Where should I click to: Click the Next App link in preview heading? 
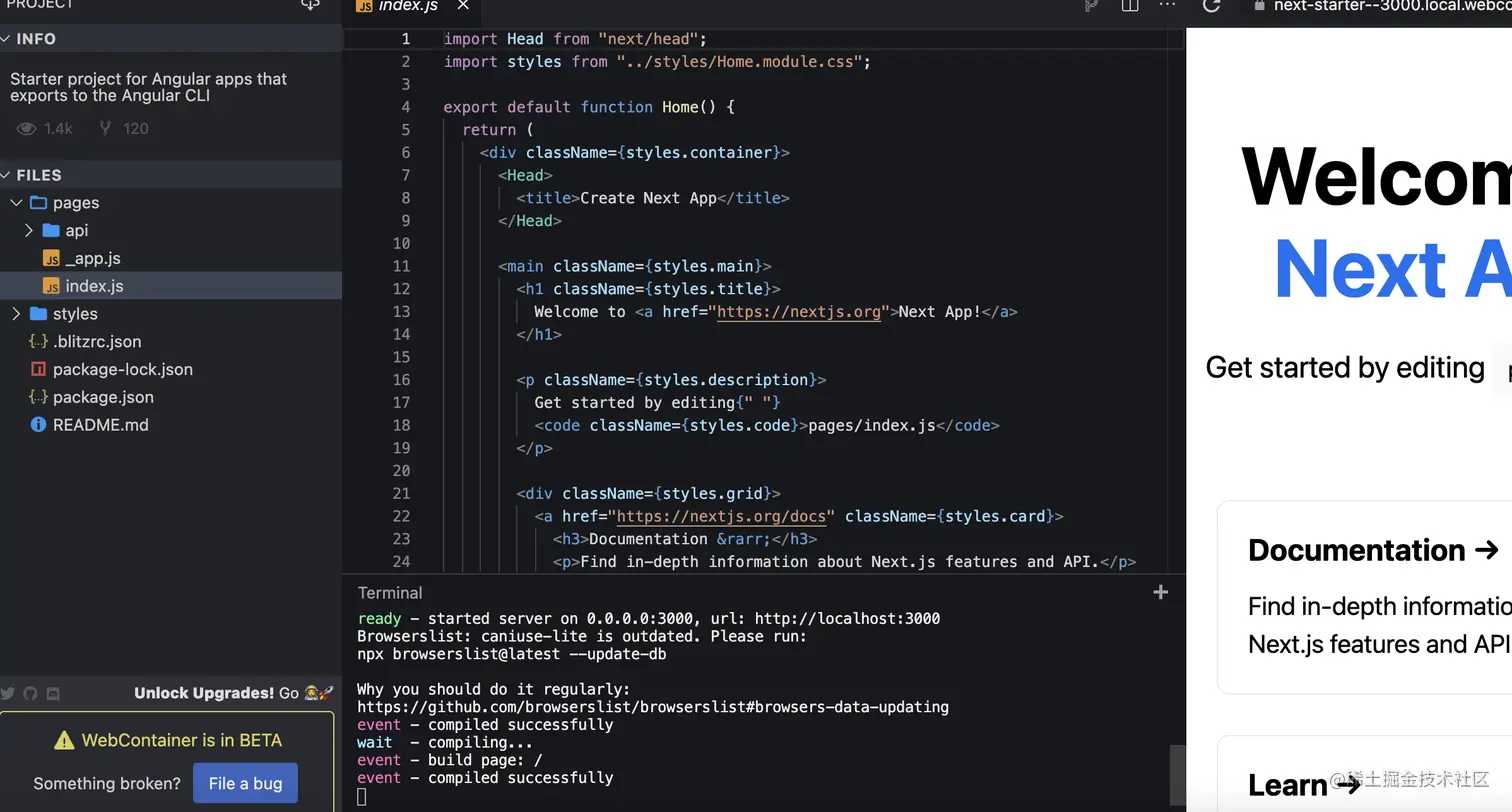pos(1392,270)
